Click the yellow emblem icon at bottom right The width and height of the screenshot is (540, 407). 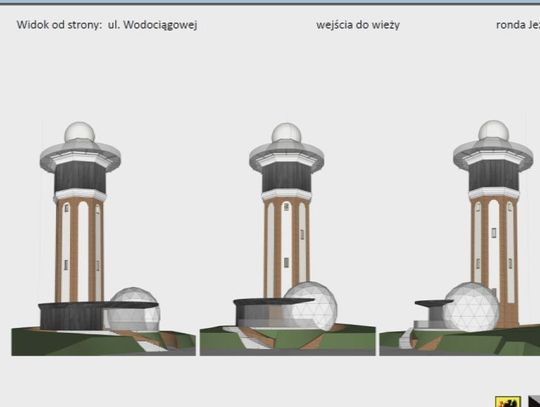click(508, 402)
